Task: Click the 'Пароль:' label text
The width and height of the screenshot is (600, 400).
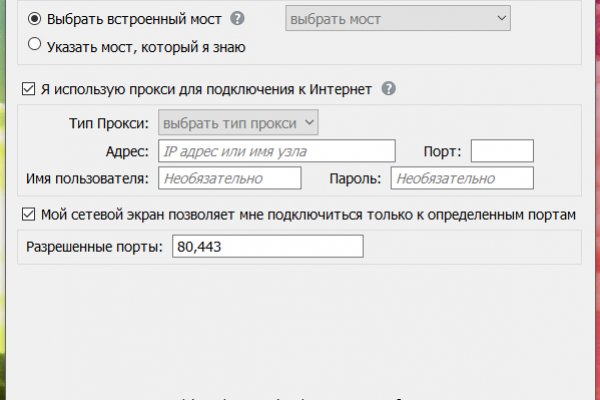Action: click(357, 178)
